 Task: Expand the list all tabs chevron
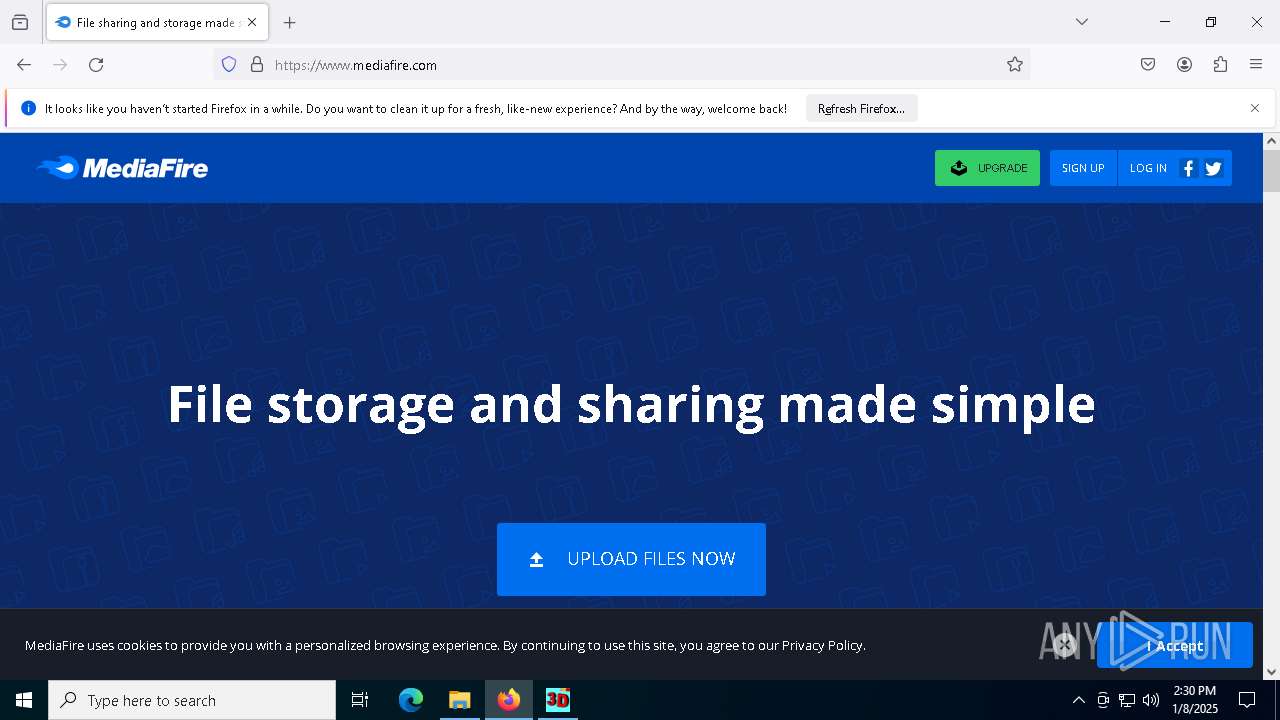coord(1082,22)
